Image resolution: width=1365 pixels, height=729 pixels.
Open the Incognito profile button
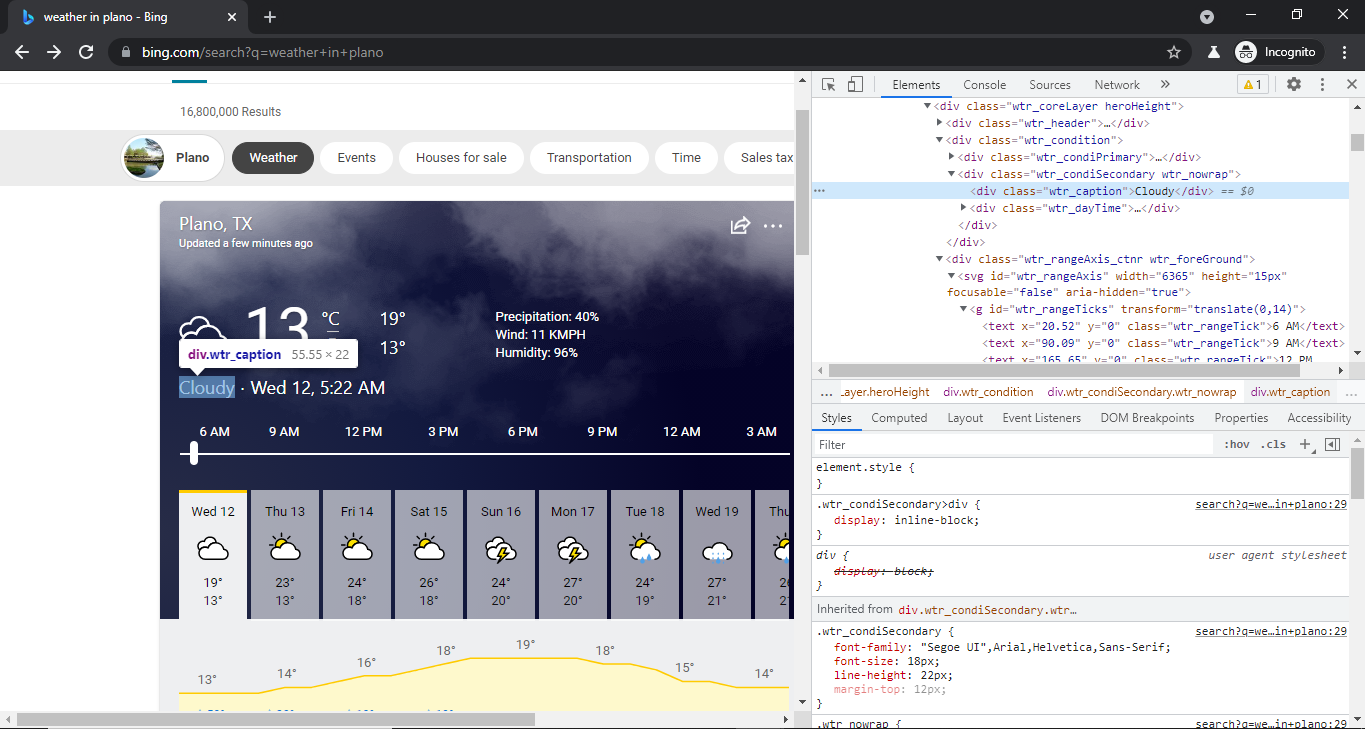tap(1278, 52)
